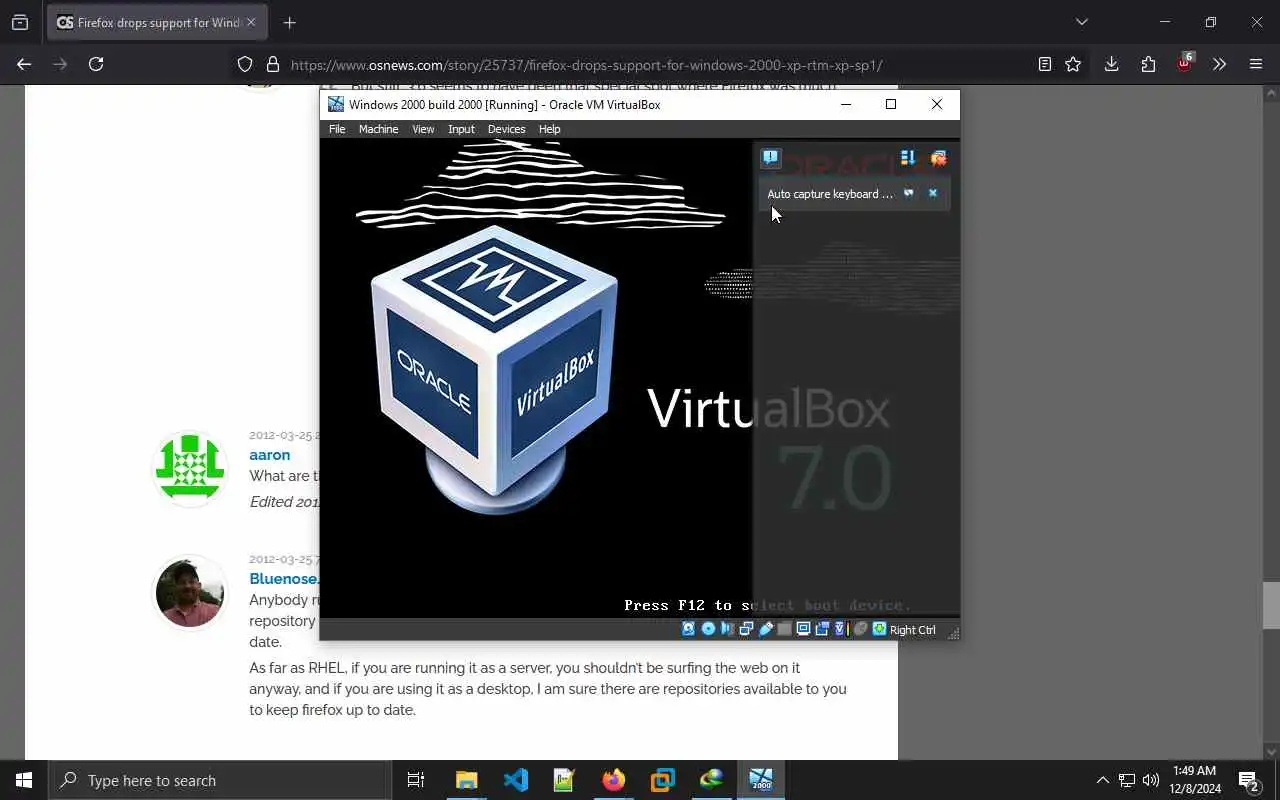The height and width of the screenshot is (800, 1280).
Task: Open user aaron's profile link
Action: [x=270, y=455]
